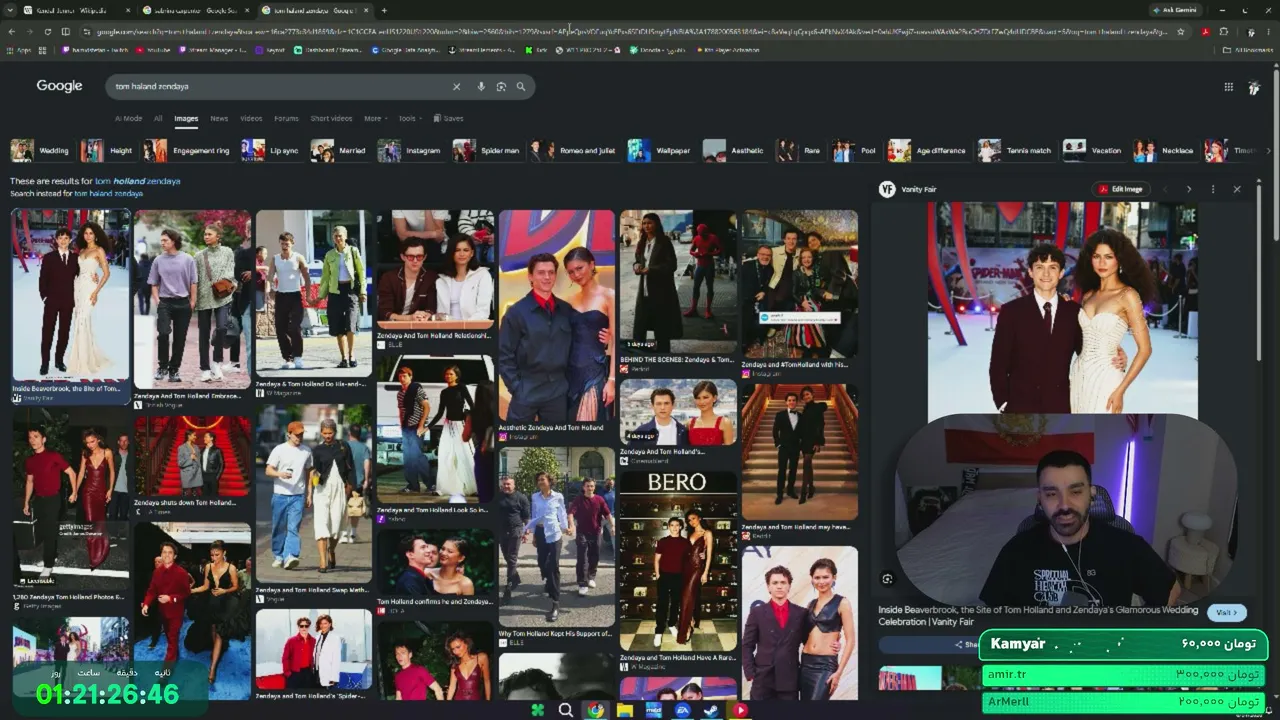This screenshot has height=720, width=1280.
Task: Show the next image in preview panel
Action: click(1189, 189)
